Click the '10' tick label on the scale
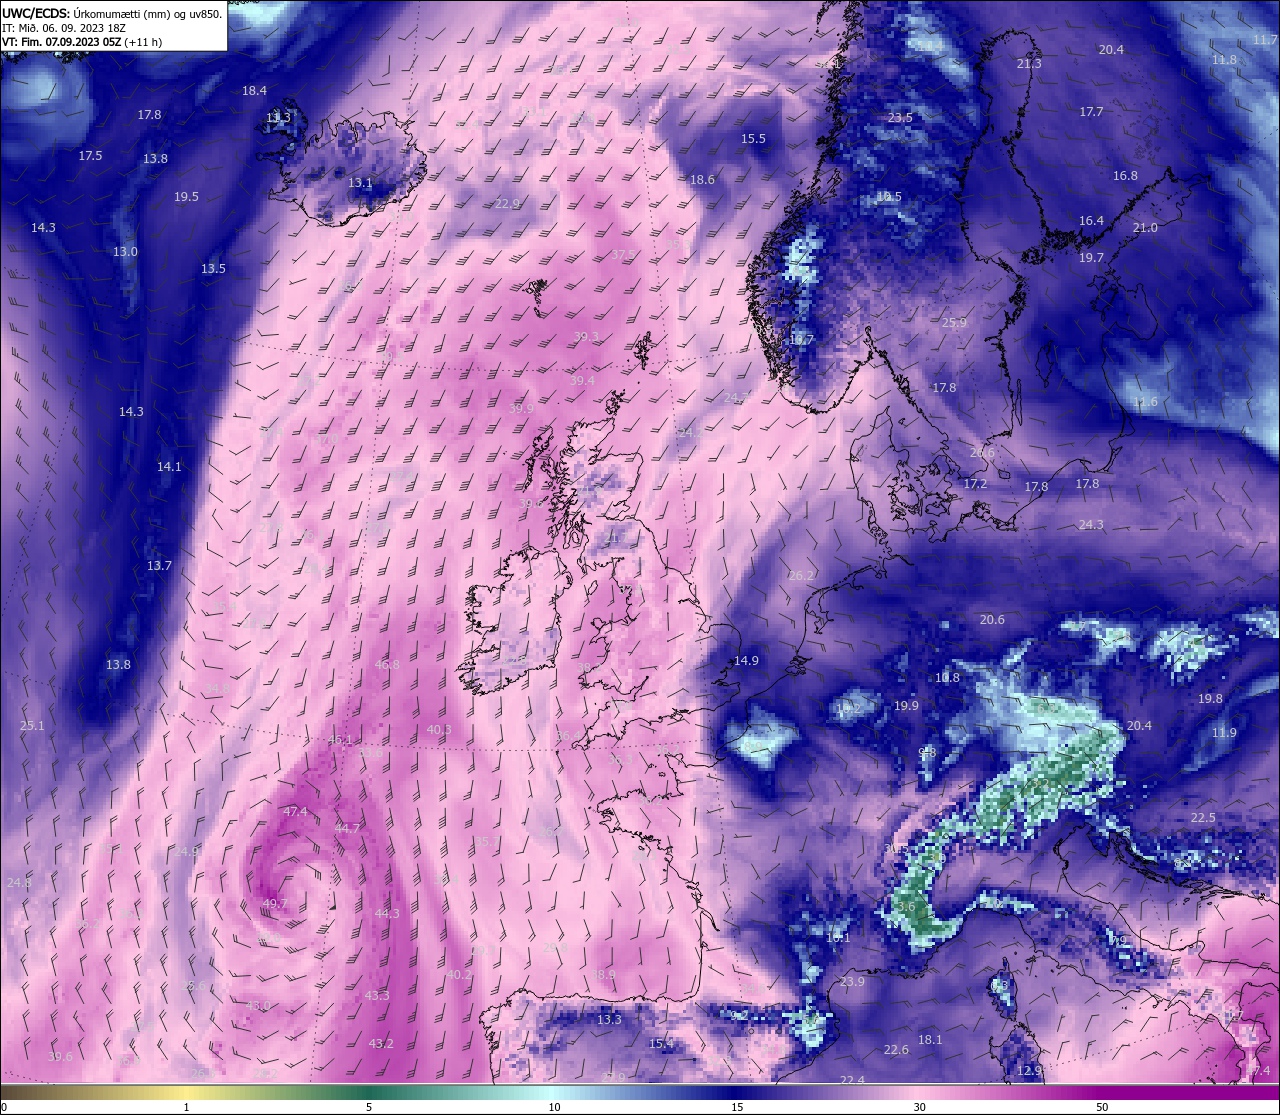This screenshot has height=1115, width=1280. pos(553,1107)
